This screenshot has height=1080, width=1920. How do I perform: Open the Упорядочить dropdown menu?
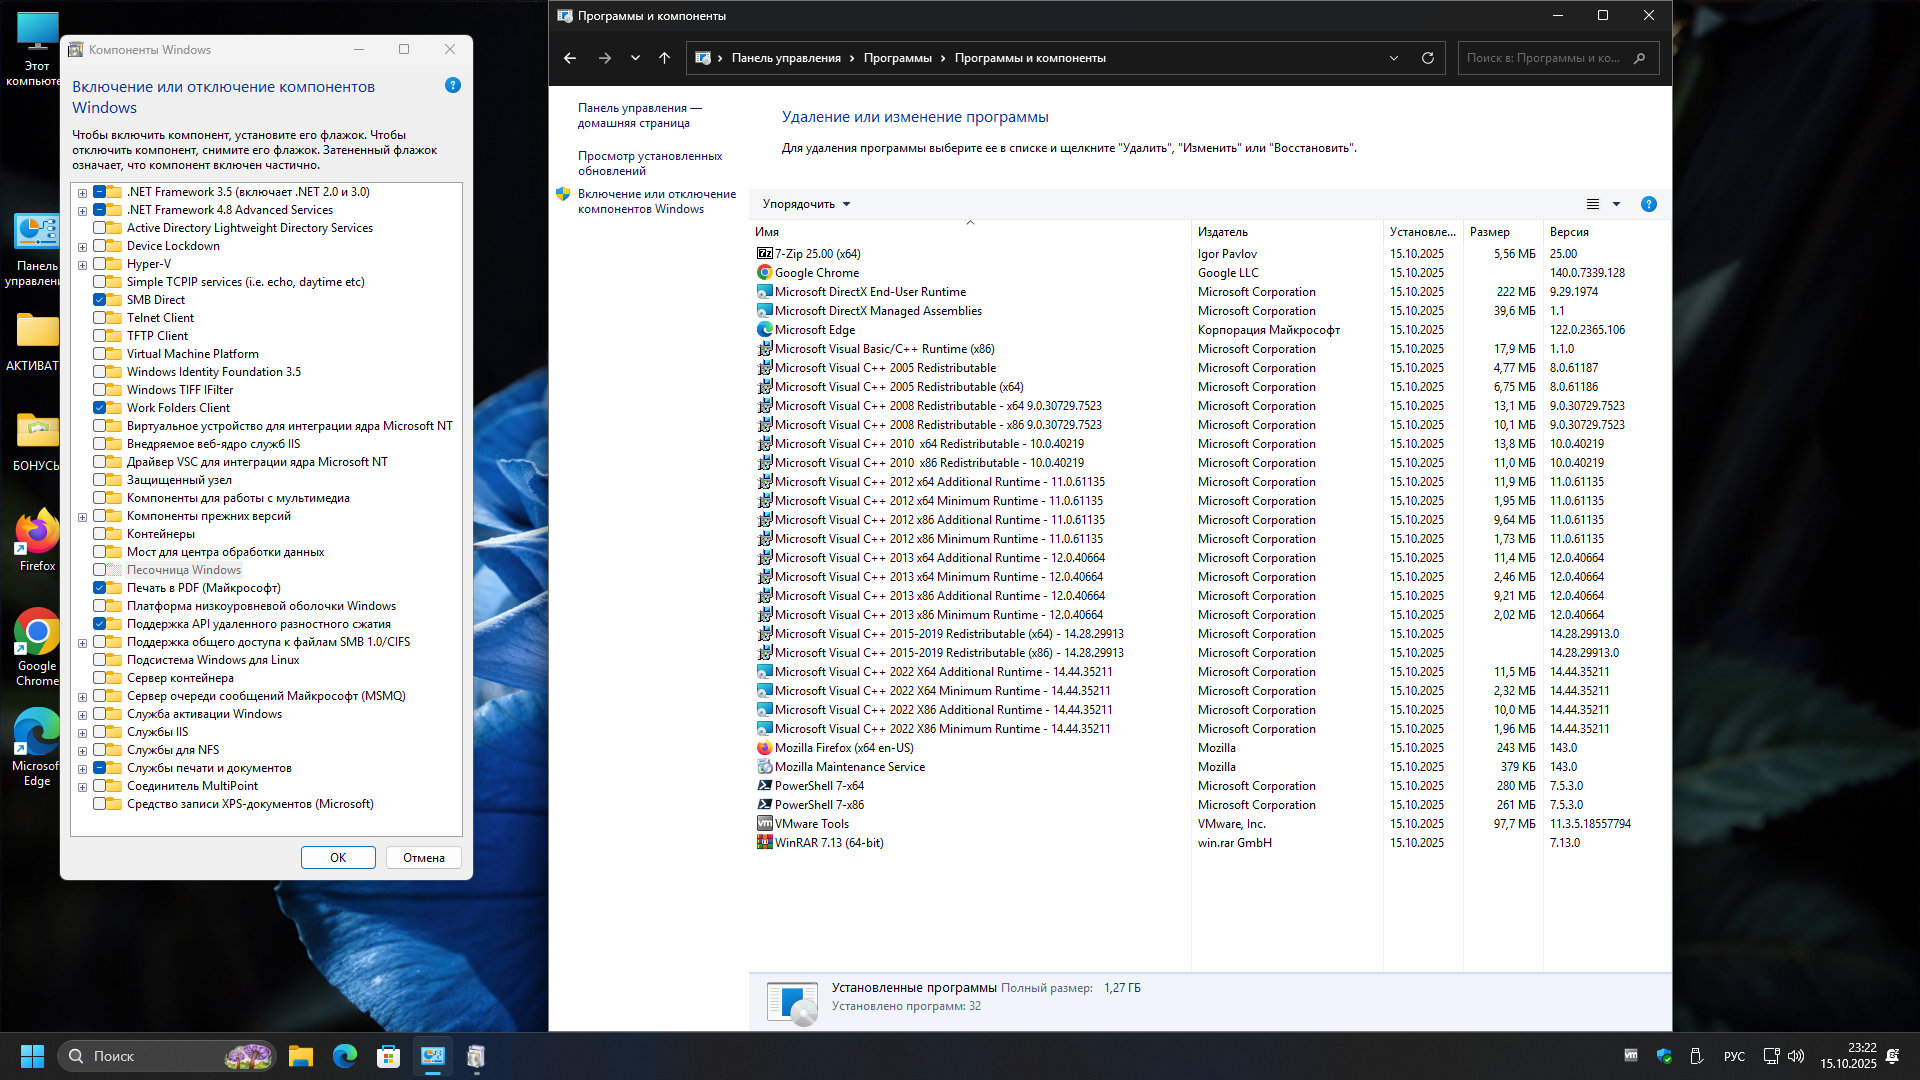[806, 204]
